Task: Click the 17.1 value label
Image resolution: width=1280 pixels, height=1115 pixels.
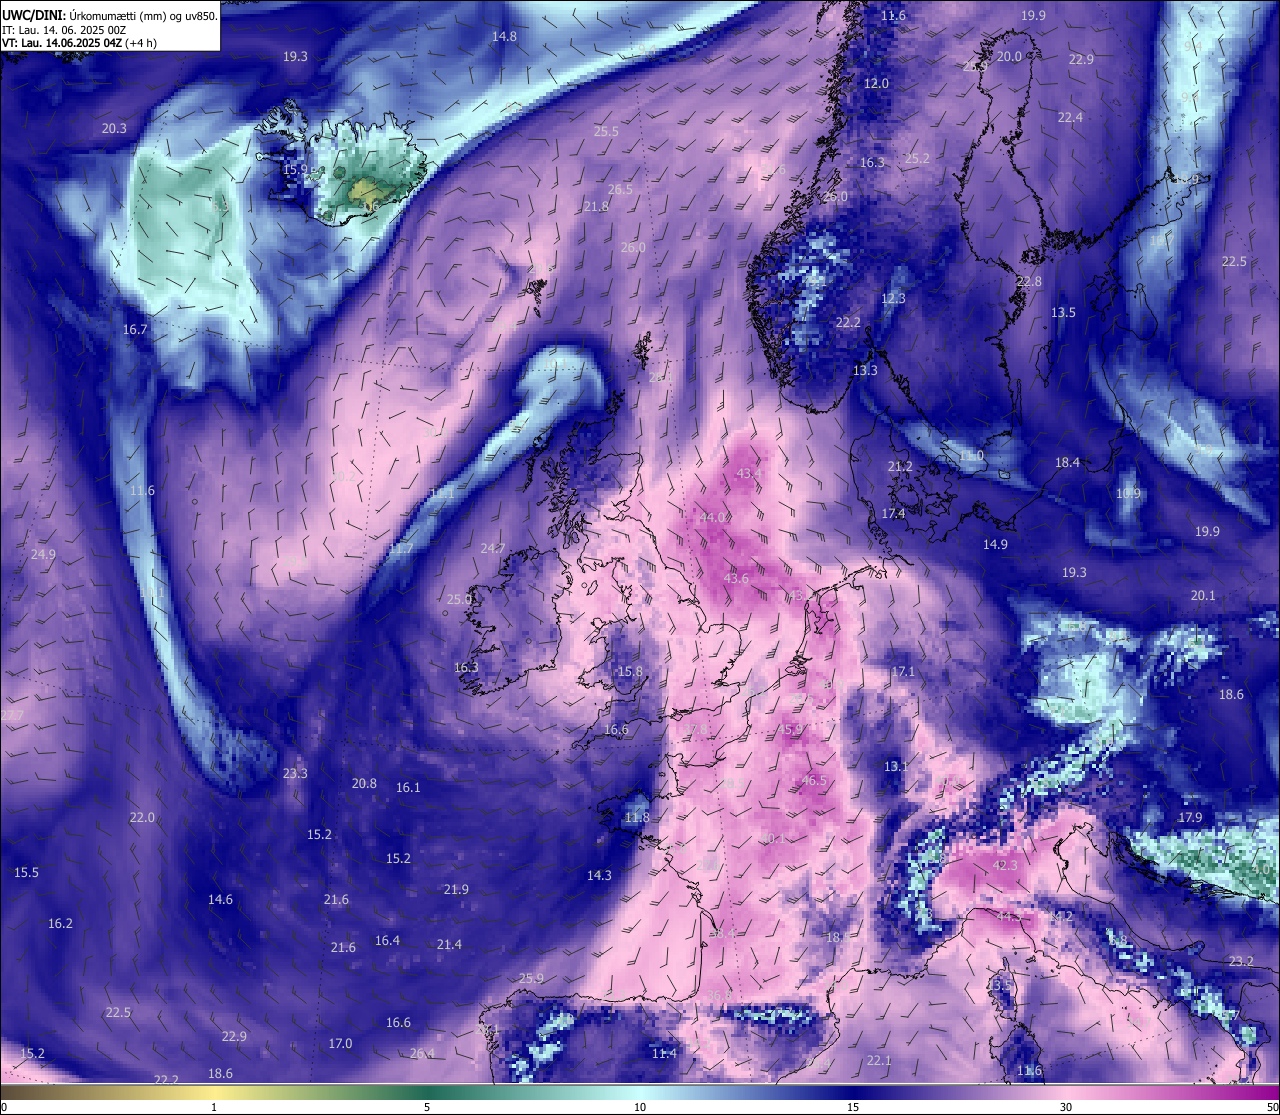Action: [903, 671]
